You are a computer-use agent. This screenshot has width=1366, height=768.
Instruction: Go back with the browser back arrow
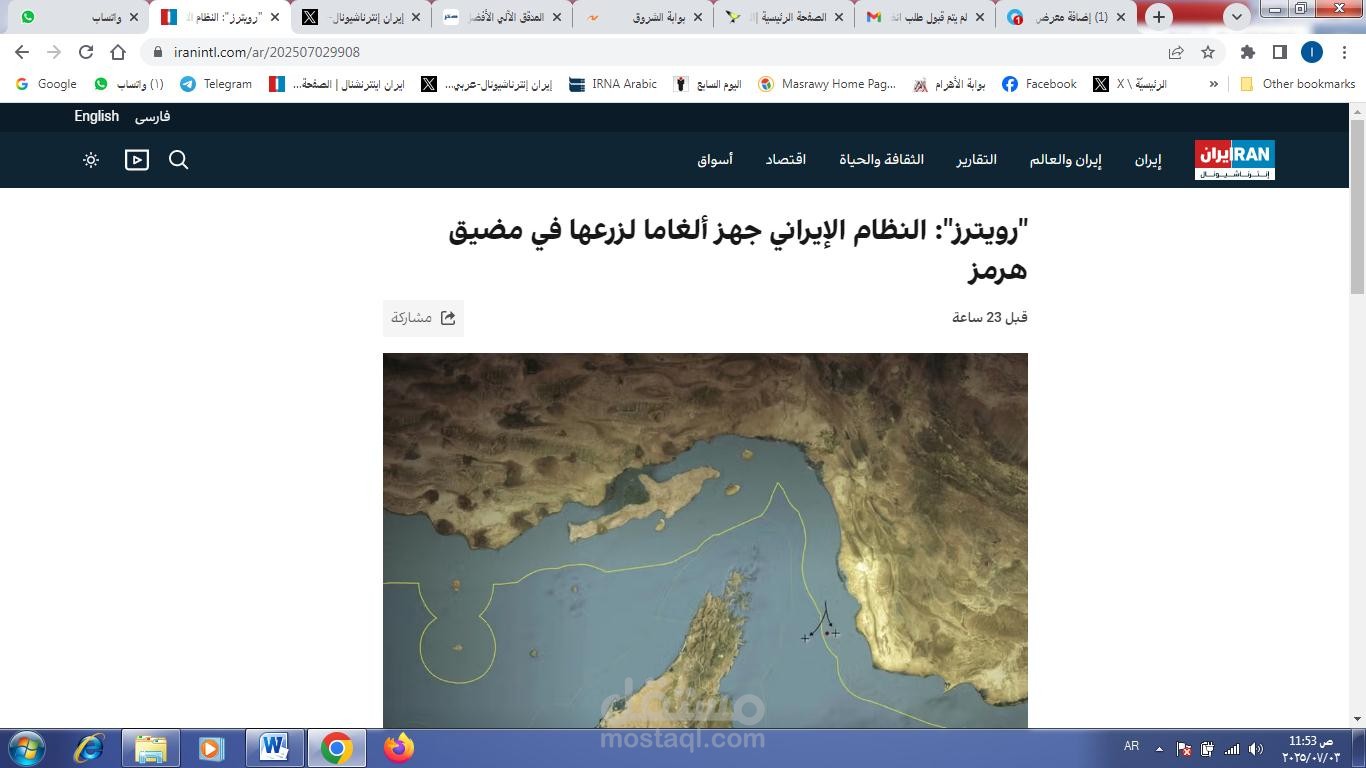[22, 52]
